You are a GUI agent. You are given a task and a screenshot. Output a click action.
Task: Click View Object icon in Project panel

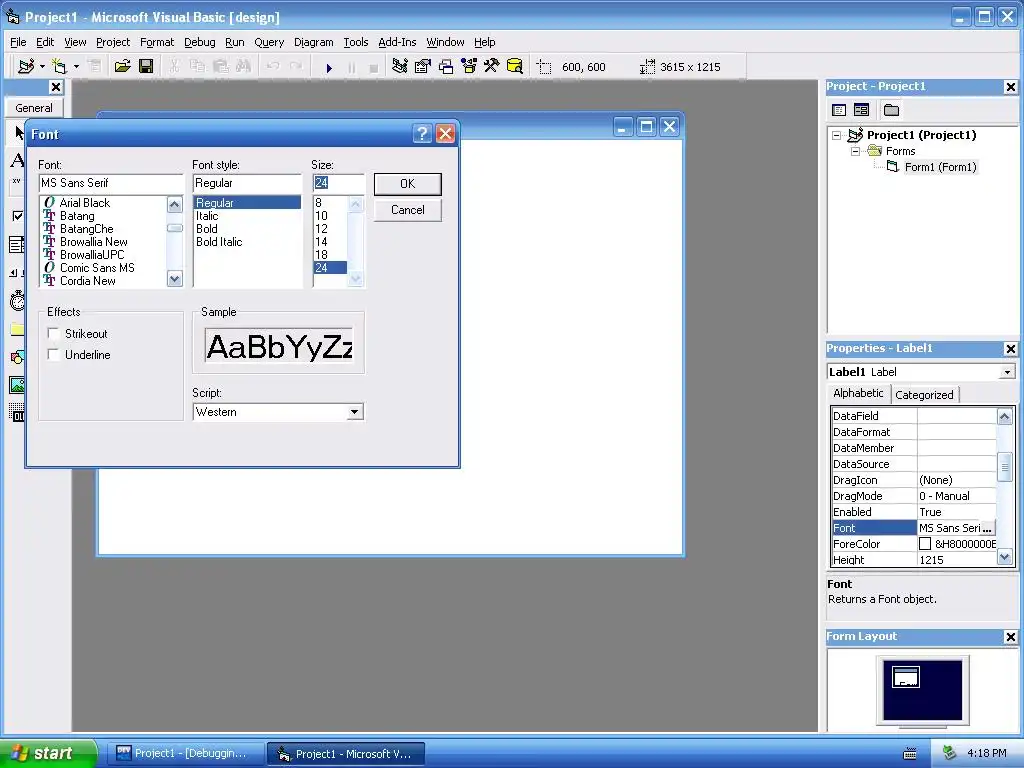(x=861, y=110)
